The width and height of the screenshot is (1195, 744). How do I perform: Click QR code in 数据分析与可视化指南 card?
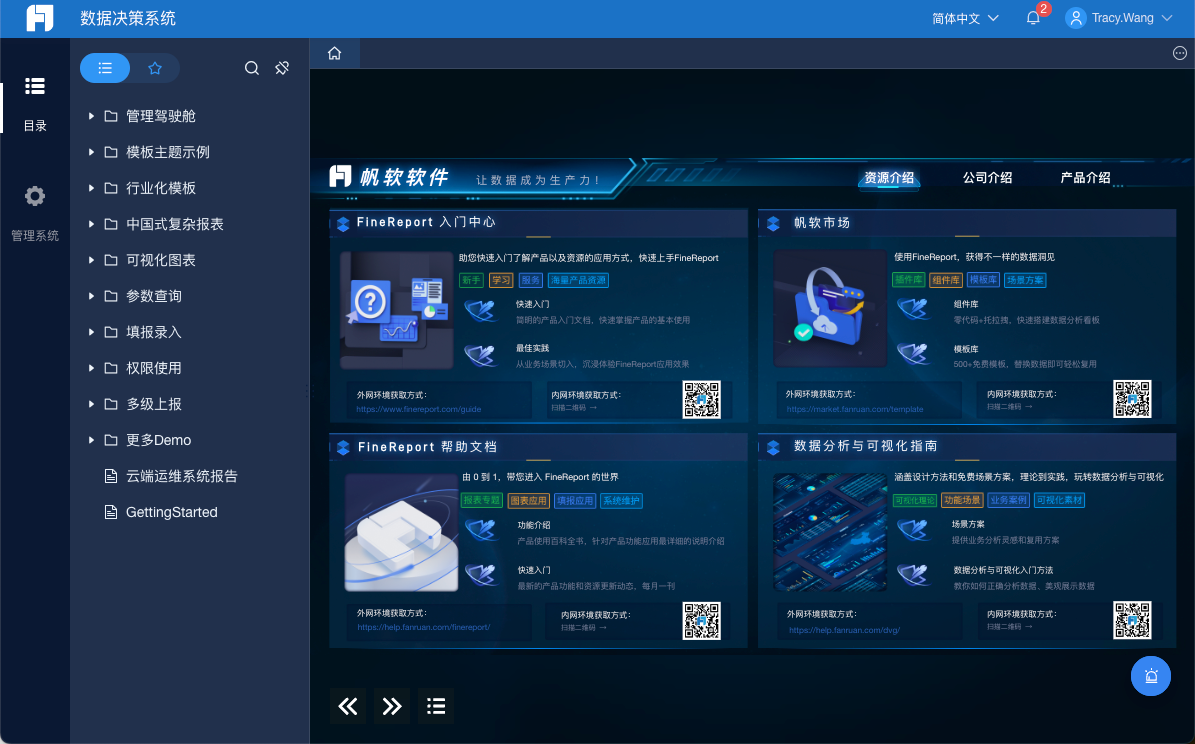(x=1133, y=621)
